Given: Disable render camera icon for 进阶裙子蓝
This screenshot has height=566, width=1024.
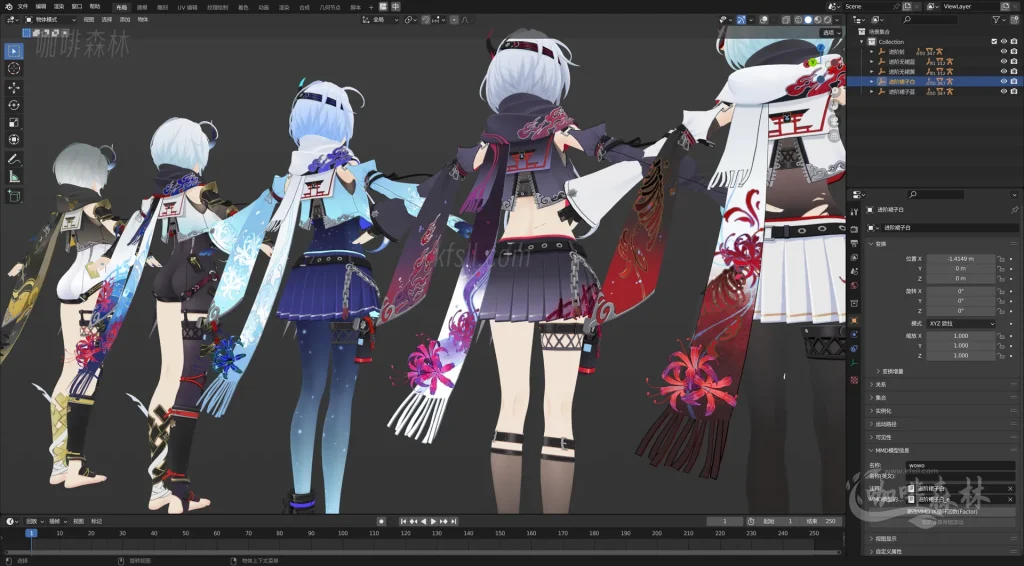Looking at the screenshot, I should (1014, 91).
